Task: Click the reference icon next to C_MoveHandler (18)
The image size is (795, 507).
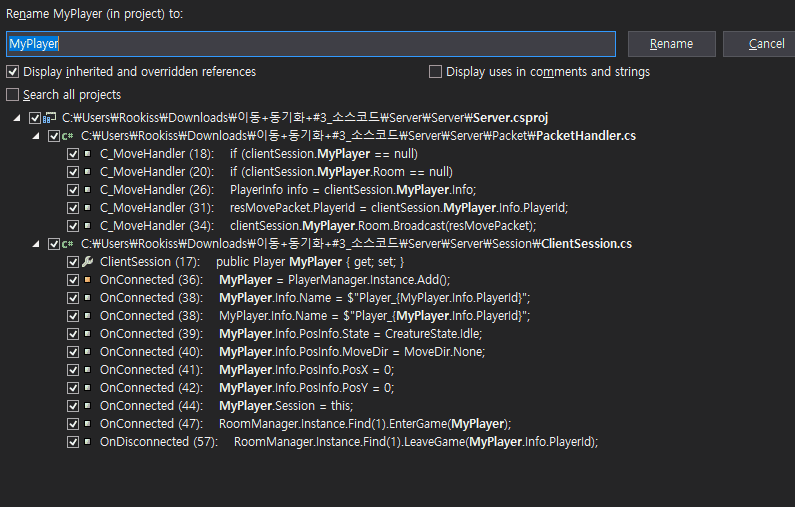Action: pos(88,154)
